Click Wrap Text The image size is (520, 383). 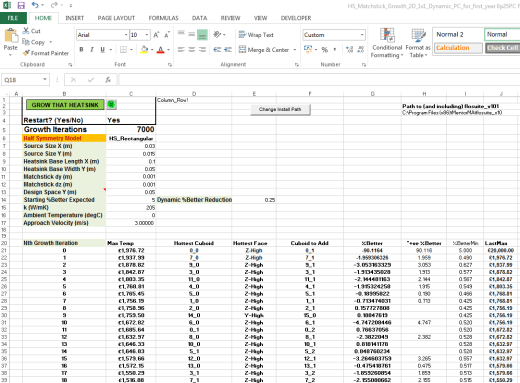coord(256,35)
